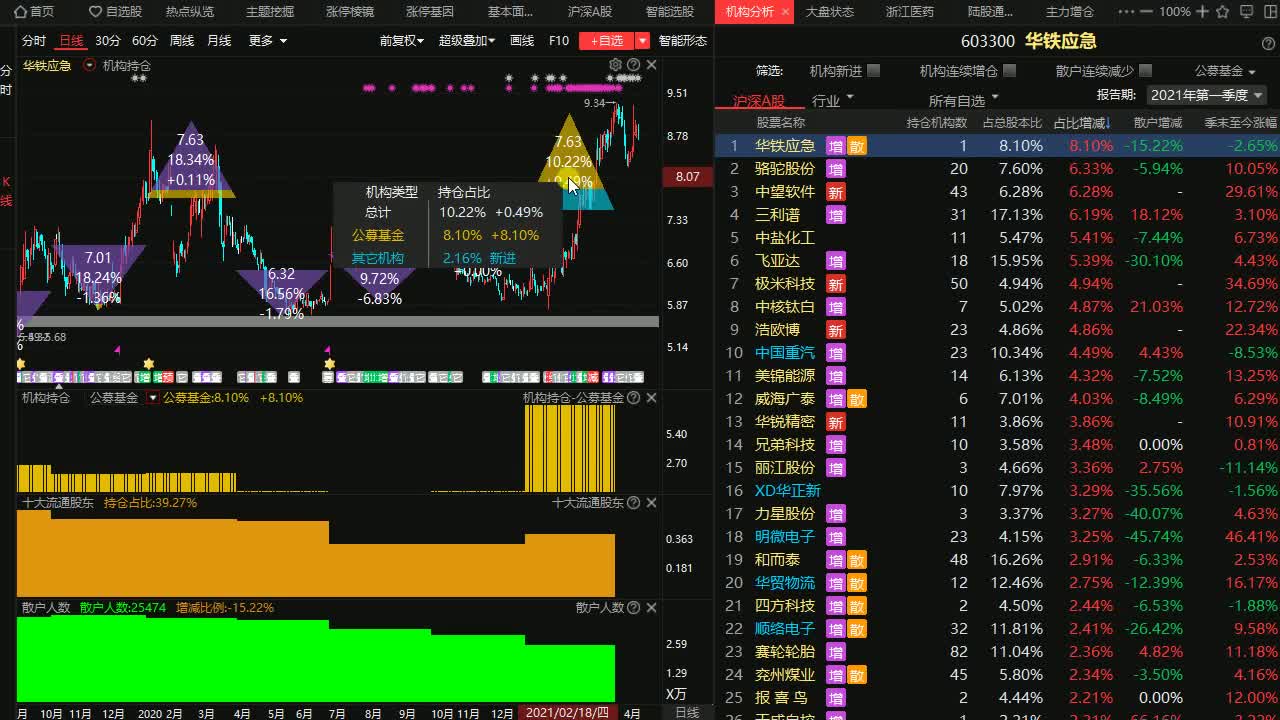Close the main chart overlay panel
The height and width of the screenshot is (720, 1280).
[x=651, y=65]
